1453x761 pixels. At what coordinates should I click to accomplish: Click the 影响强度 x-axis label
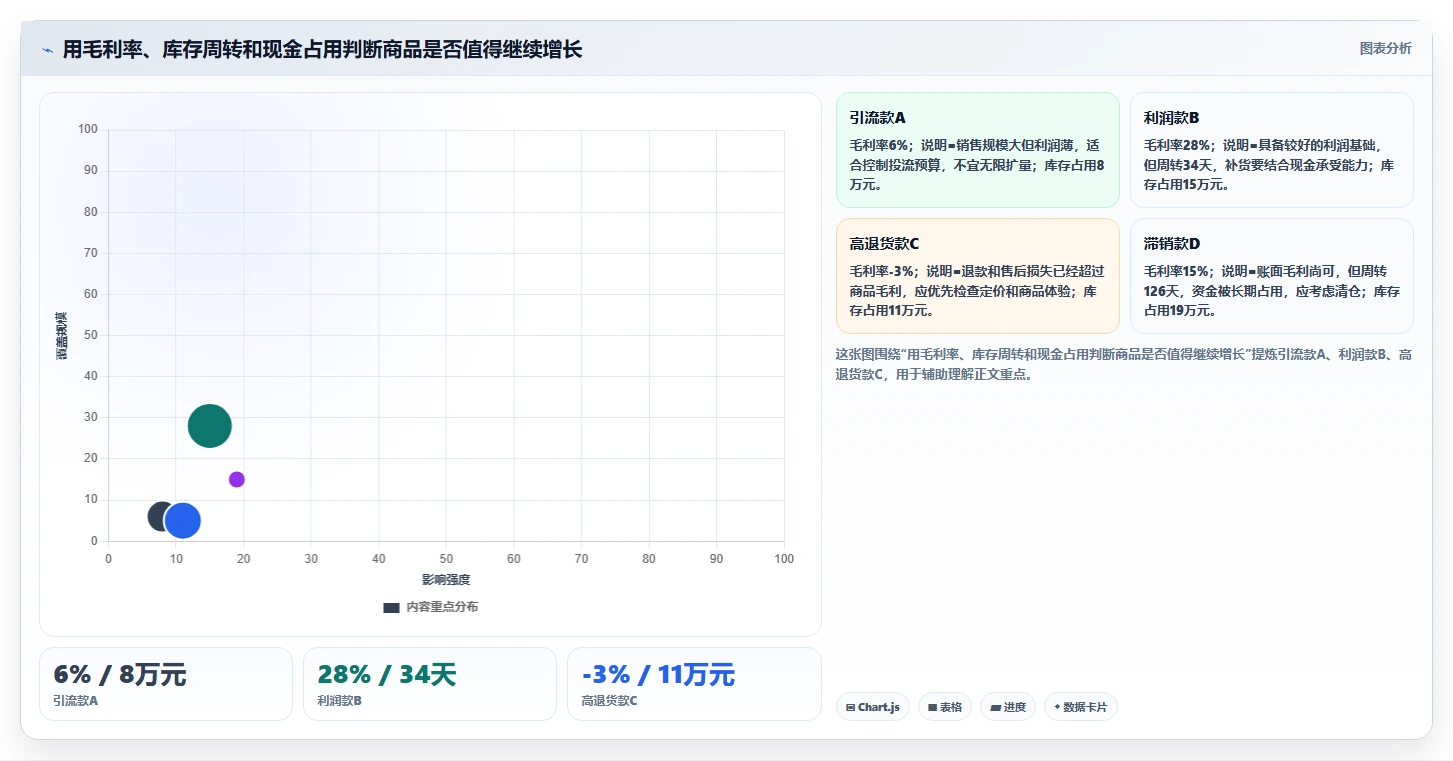click(446, 580)
